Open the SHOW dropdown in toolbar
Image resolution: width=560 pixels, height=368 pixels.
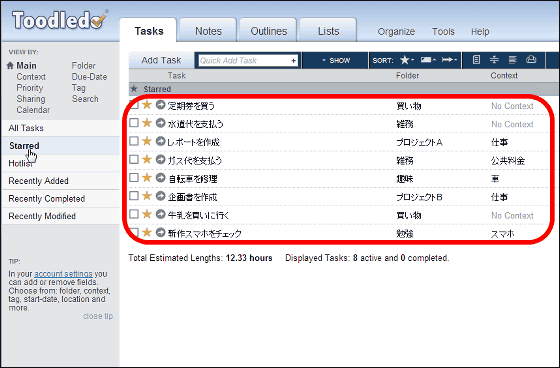tap(336, 60)
